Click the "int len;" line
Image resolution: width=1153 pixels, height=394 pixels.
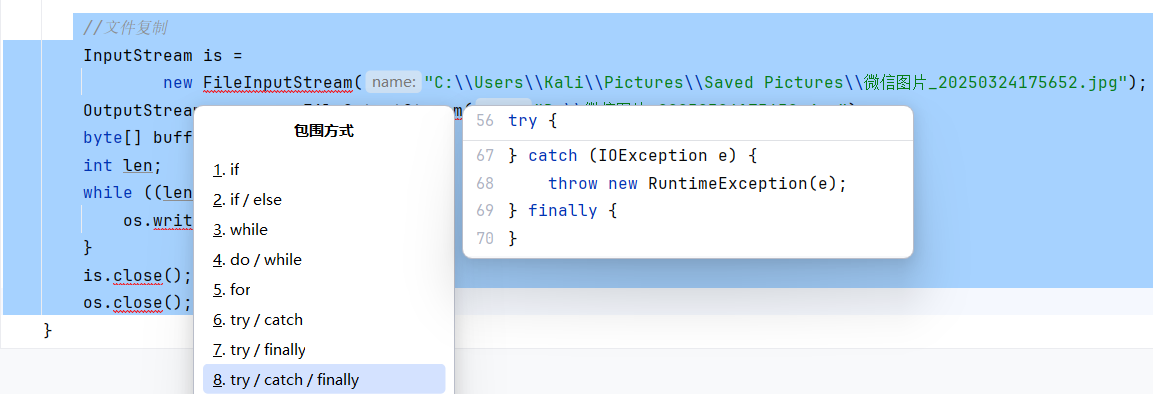[x=122, y=165]
